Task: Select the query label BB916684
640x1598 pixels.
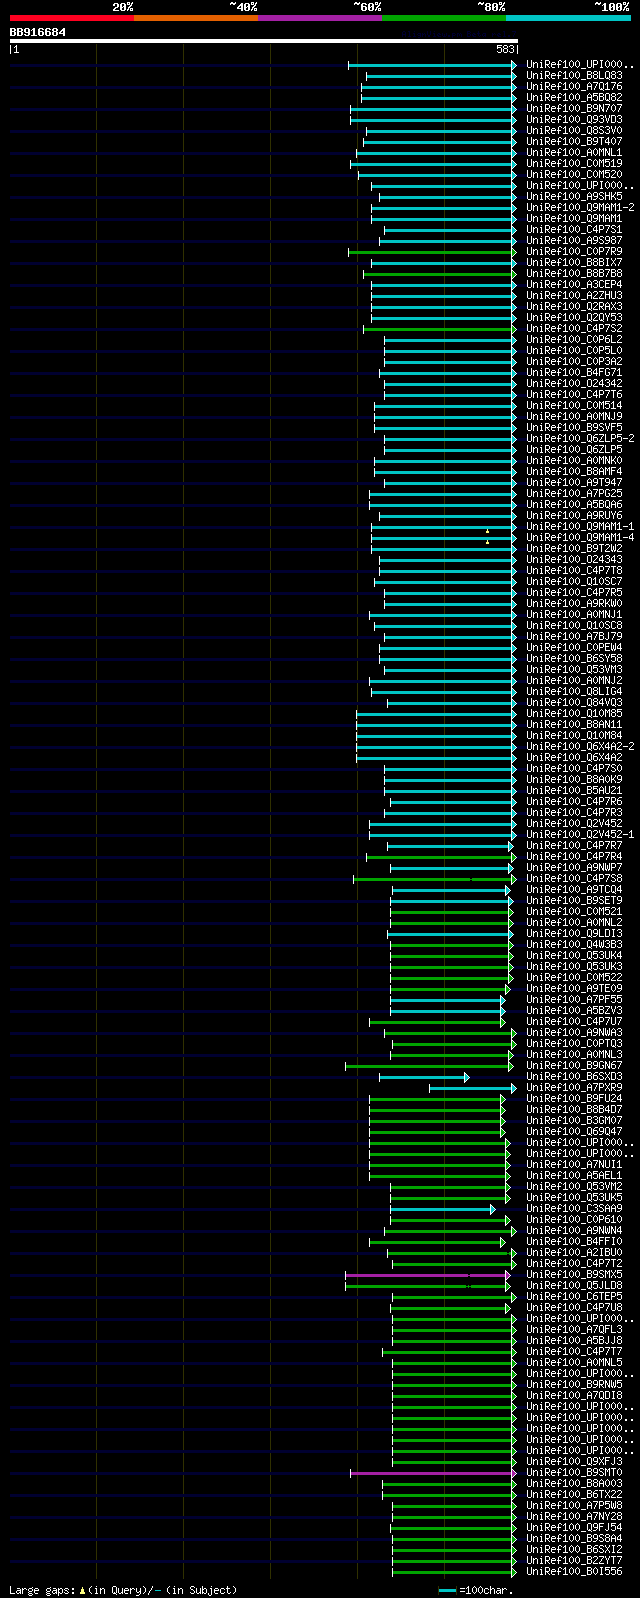Action: pos(38,32)
